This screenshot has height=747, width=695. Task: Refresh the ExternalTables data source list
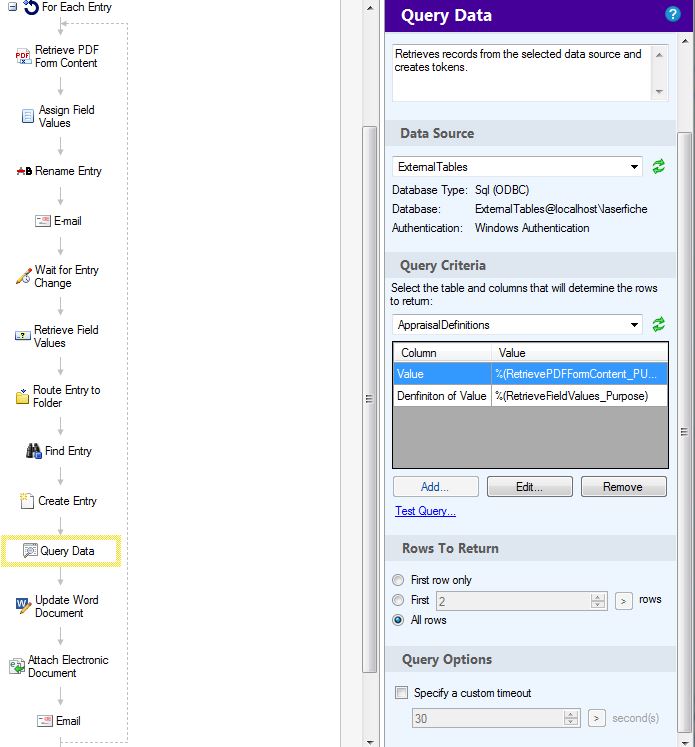(x=658, y=166)
